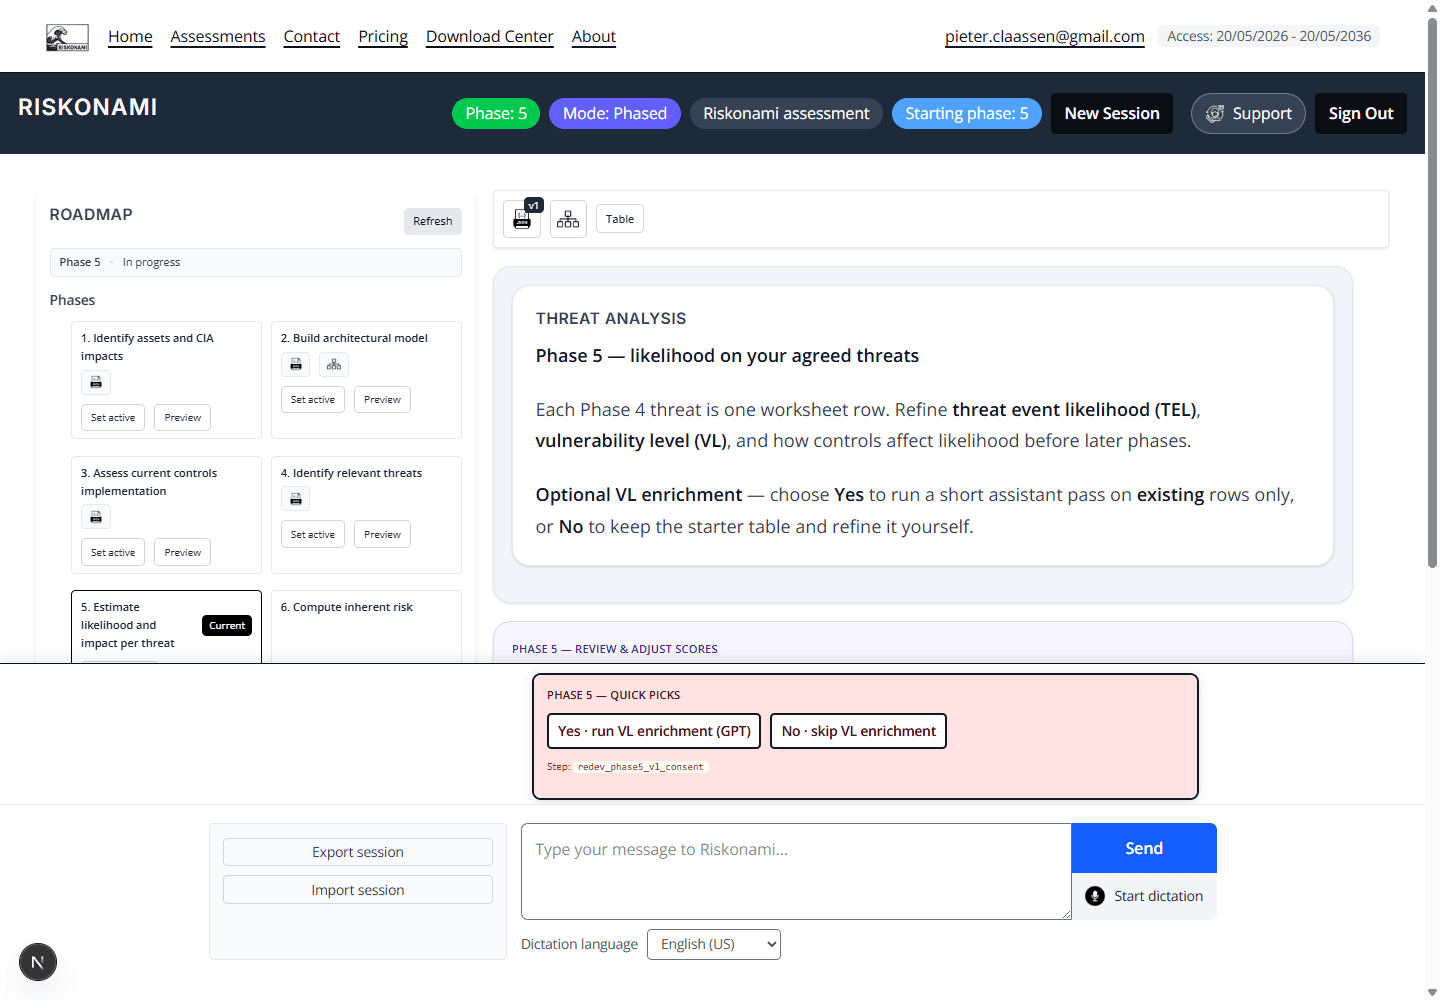The width and height of the screenshot is (1440, 1000).
Task: Click the Current badge on phase 5
Action: (227, 626)
